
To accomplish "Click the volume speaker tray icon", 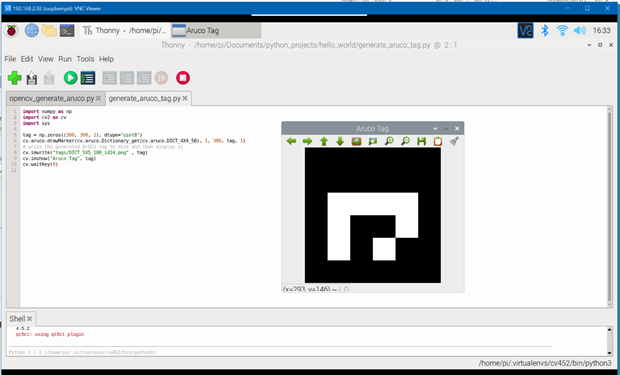I will pyautogui.click(x=580, y=30).
